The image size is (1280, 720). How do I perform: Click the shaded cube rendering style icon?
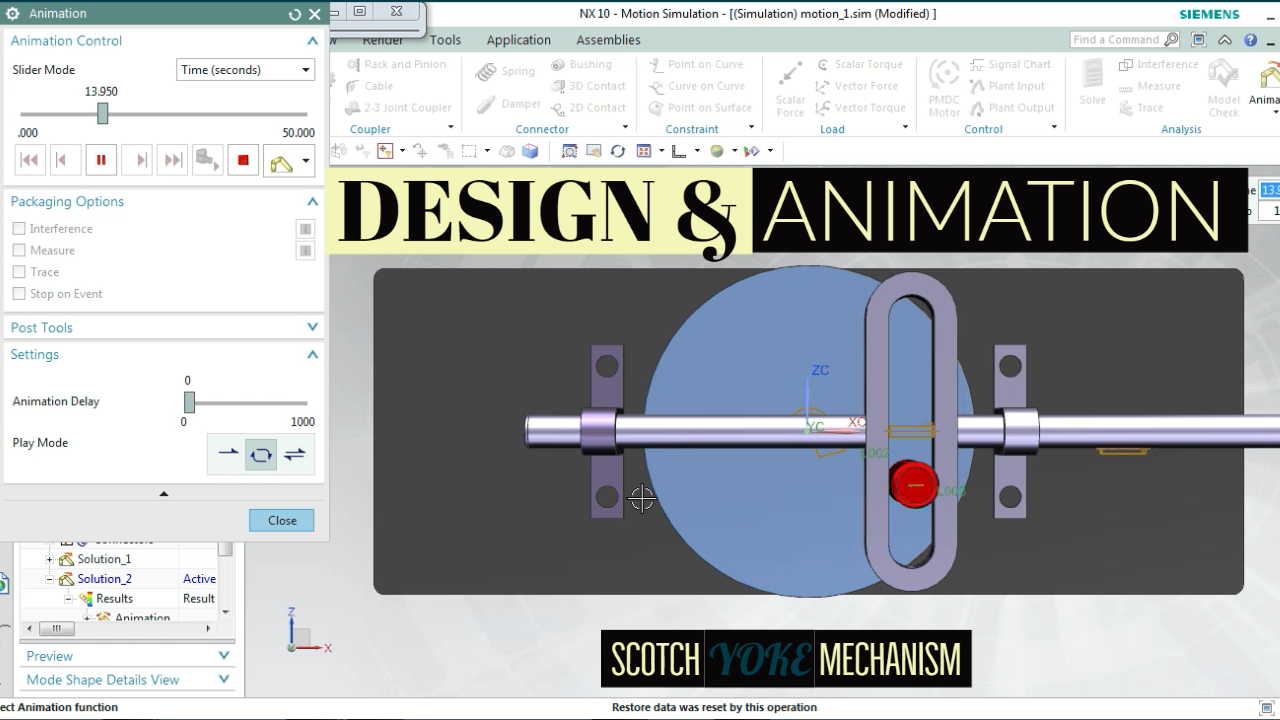click(x=530, y=151)
